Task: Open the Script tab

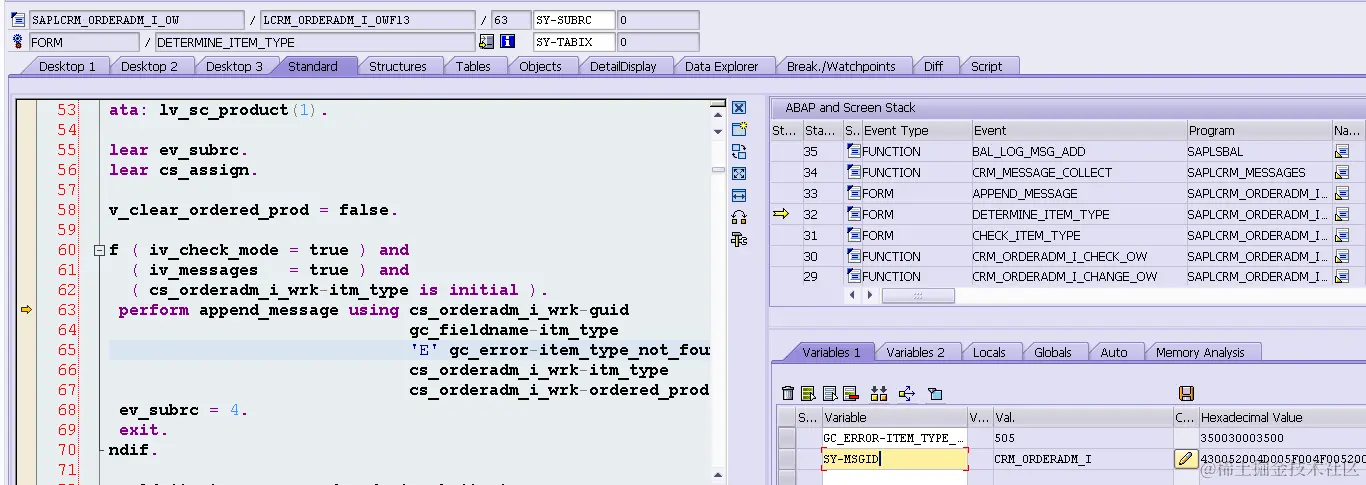Action: click(x=986, y=66)
